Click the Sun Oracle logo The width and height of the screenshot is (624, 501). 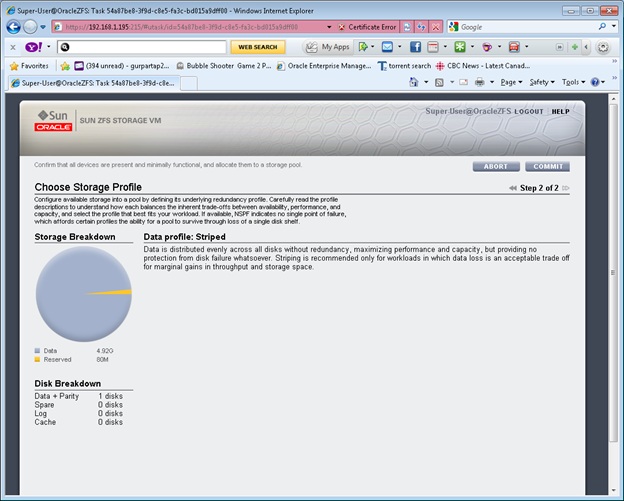click(53, 121)
